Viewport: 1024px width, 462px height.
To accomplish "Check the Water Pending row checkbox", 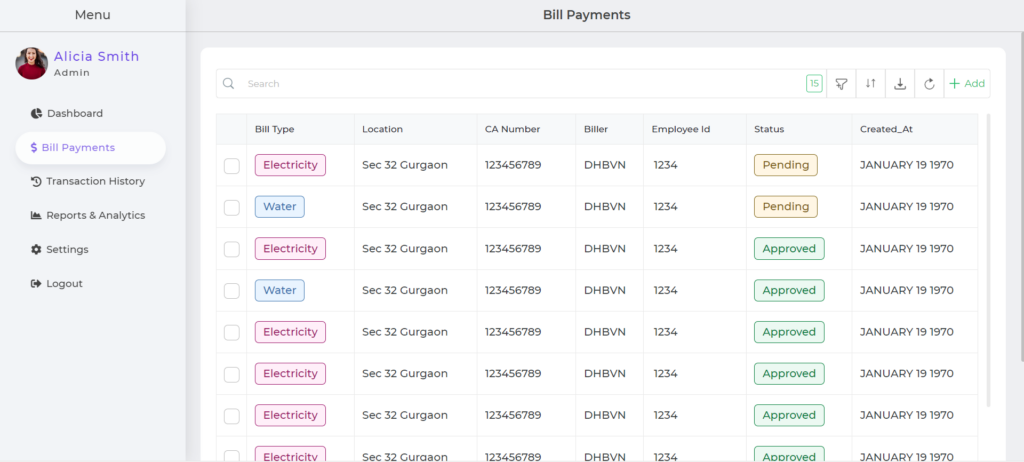I will click(232, 208).
